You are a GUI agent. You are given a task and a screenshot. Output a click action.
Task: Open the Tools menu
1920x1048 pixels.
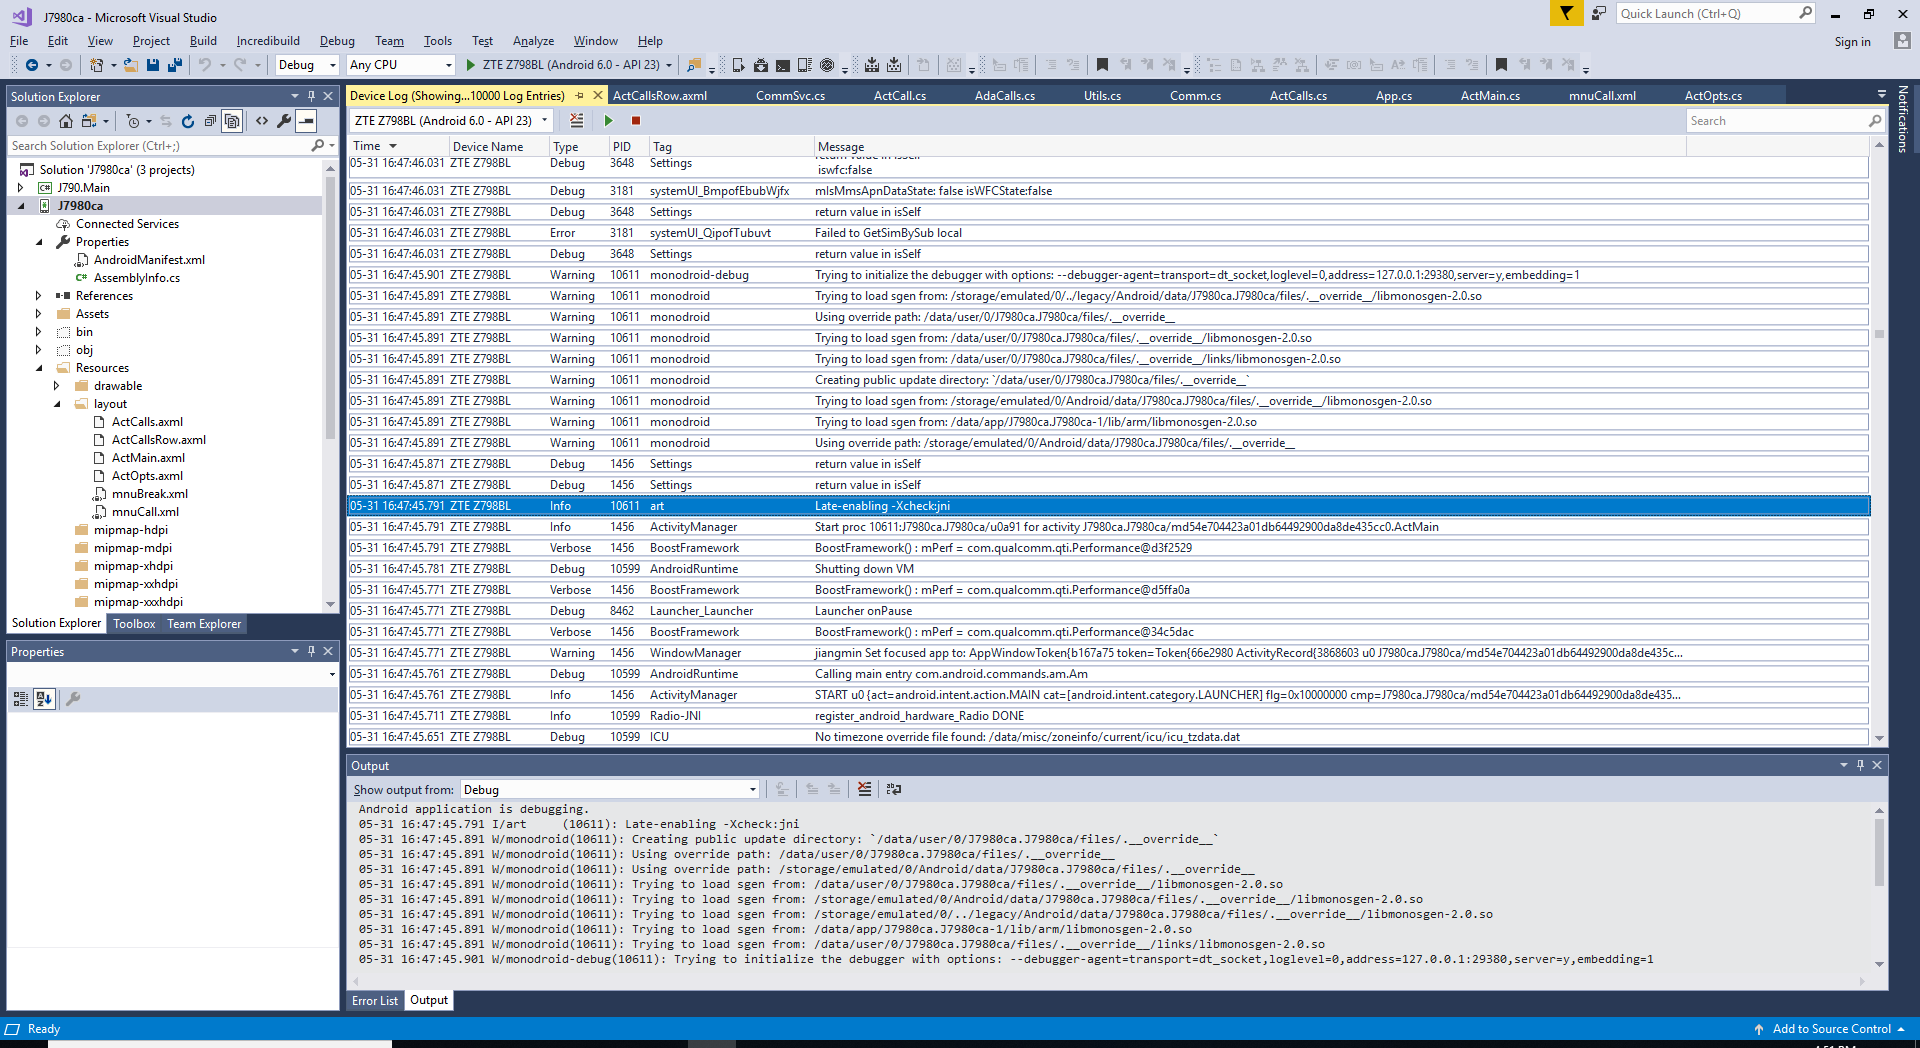[x=438, y=41]
